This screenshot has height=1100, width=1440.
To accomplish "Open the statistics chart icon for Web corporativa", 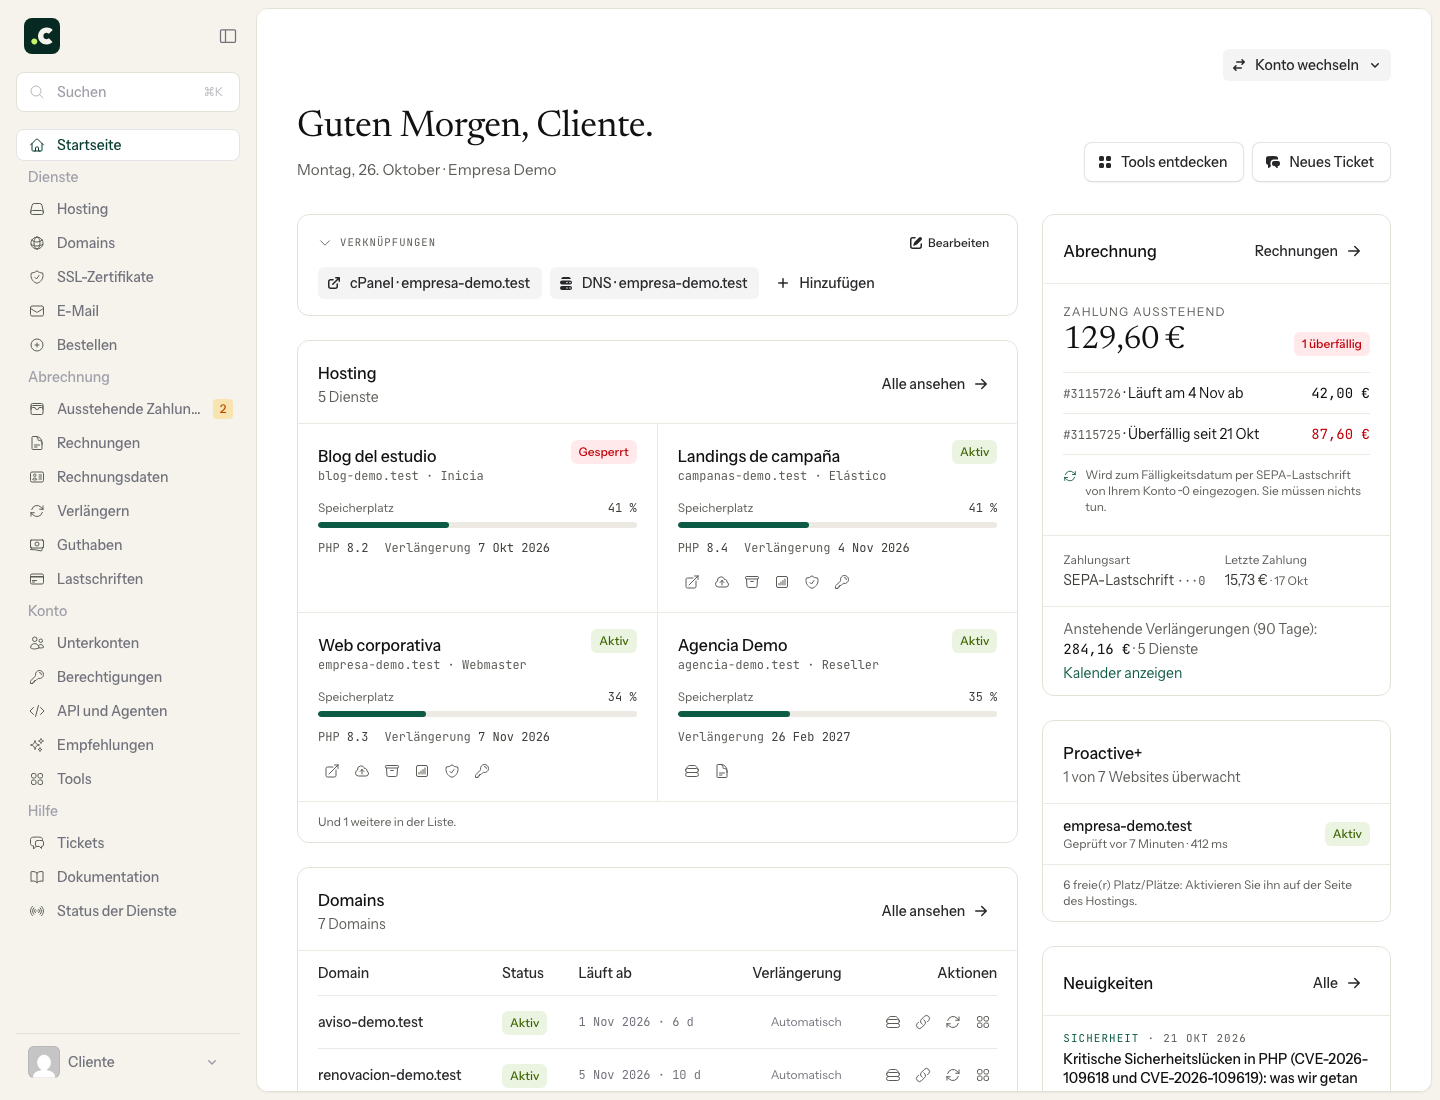I will click(x=422, y=771).
